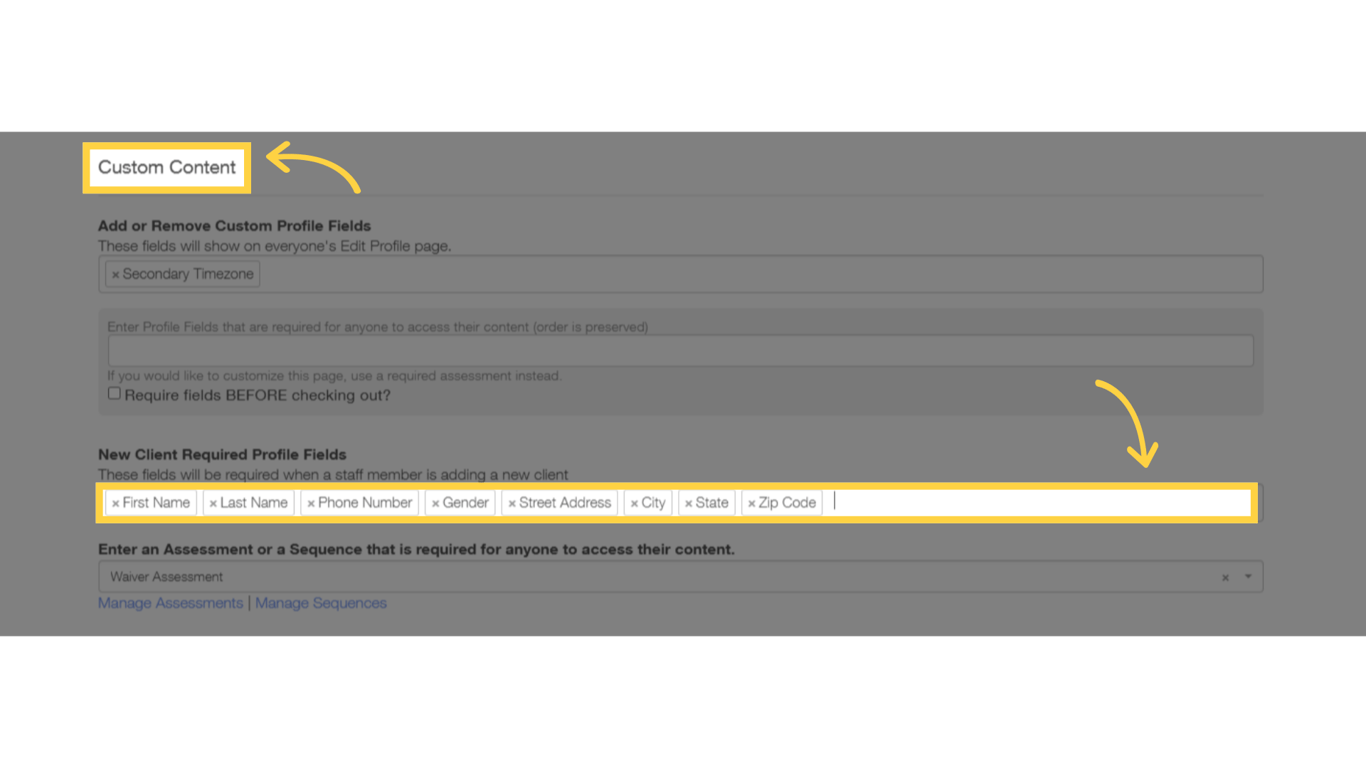This screenshot has width=1366, height=768.
Task: Select the Secondary Timezone tag label
Action: click(x=187, y=273)
